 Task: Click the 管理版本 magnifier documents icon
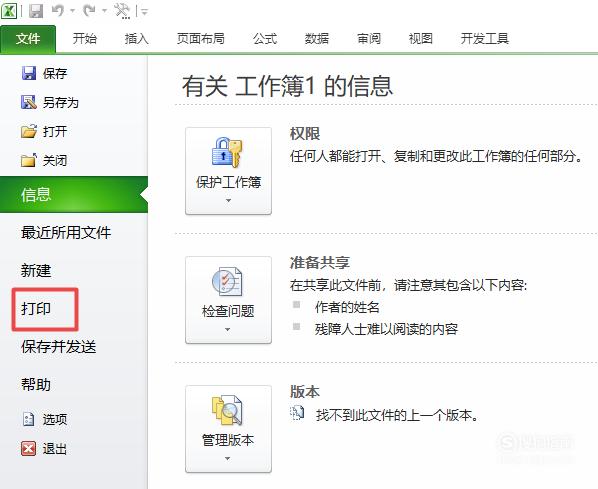pyautogui.click(x=227, y=410)
